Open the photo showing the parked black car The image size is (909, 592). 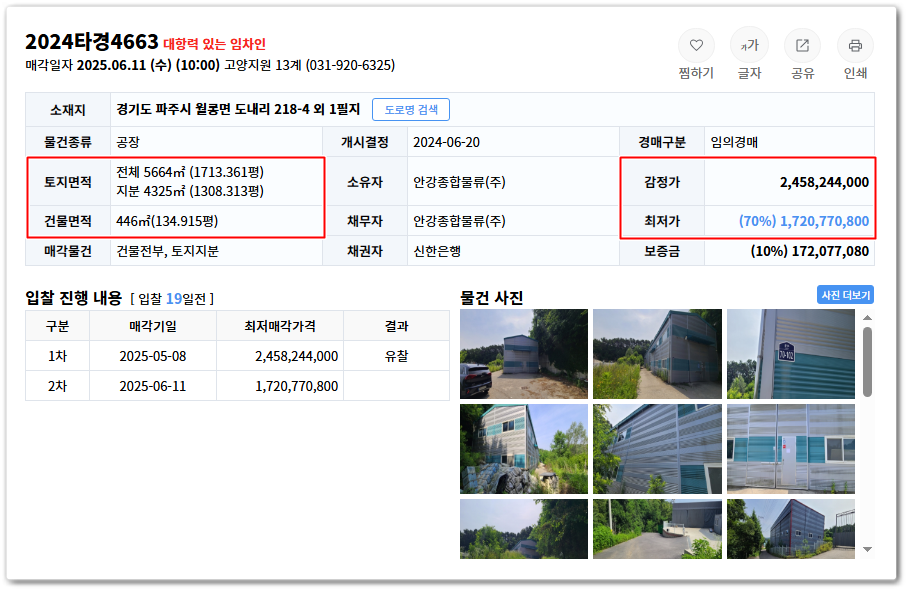(x=524, y=354)
